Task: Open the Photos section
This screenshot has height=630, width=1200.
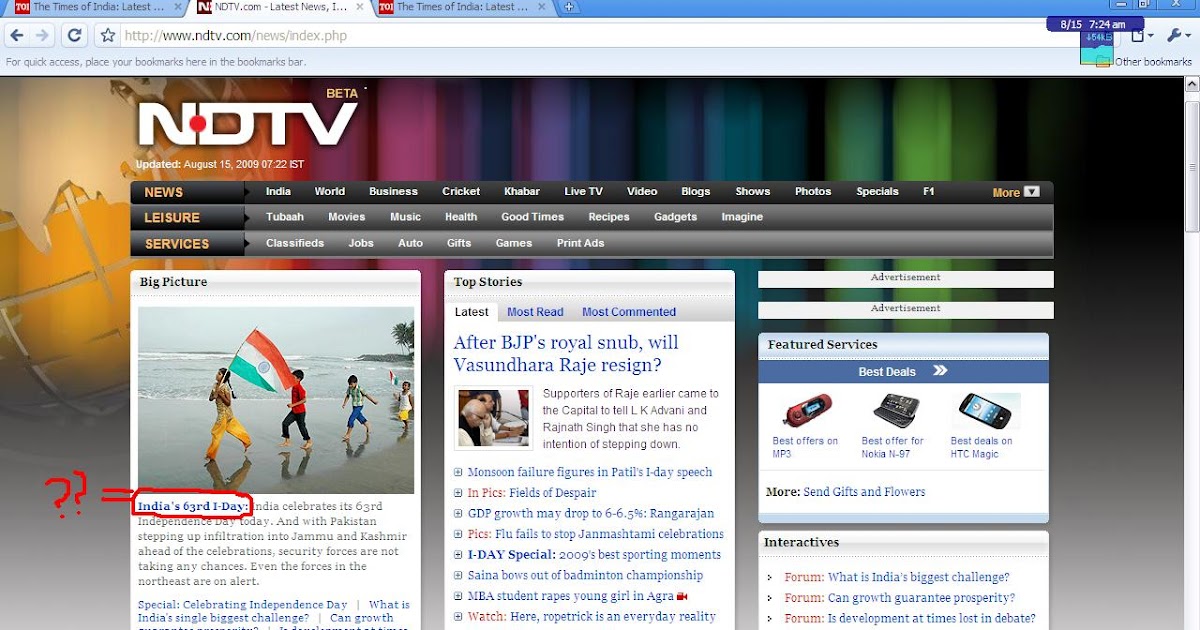Action: point(813,192)
